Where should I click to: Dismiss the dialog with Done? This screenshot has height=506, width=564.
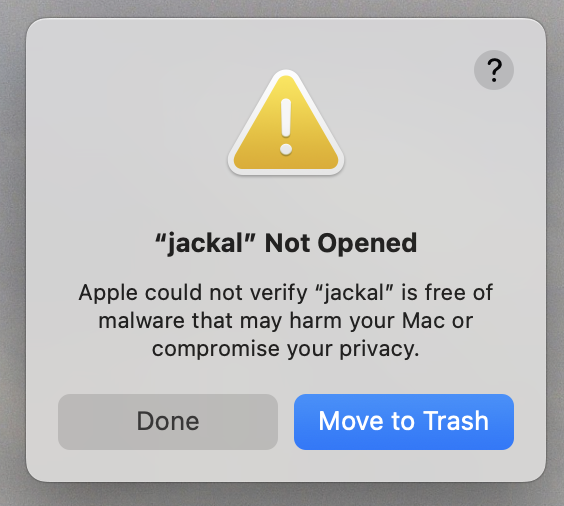[x=168, y=421]
